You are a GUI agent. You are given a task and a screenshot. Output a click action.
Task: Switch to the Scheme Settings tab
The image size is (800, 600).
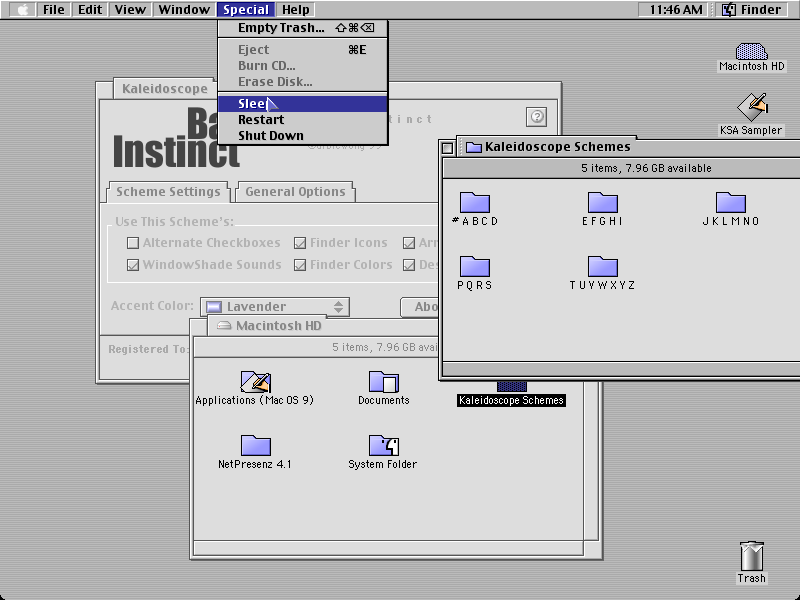(x=168, y=192)
